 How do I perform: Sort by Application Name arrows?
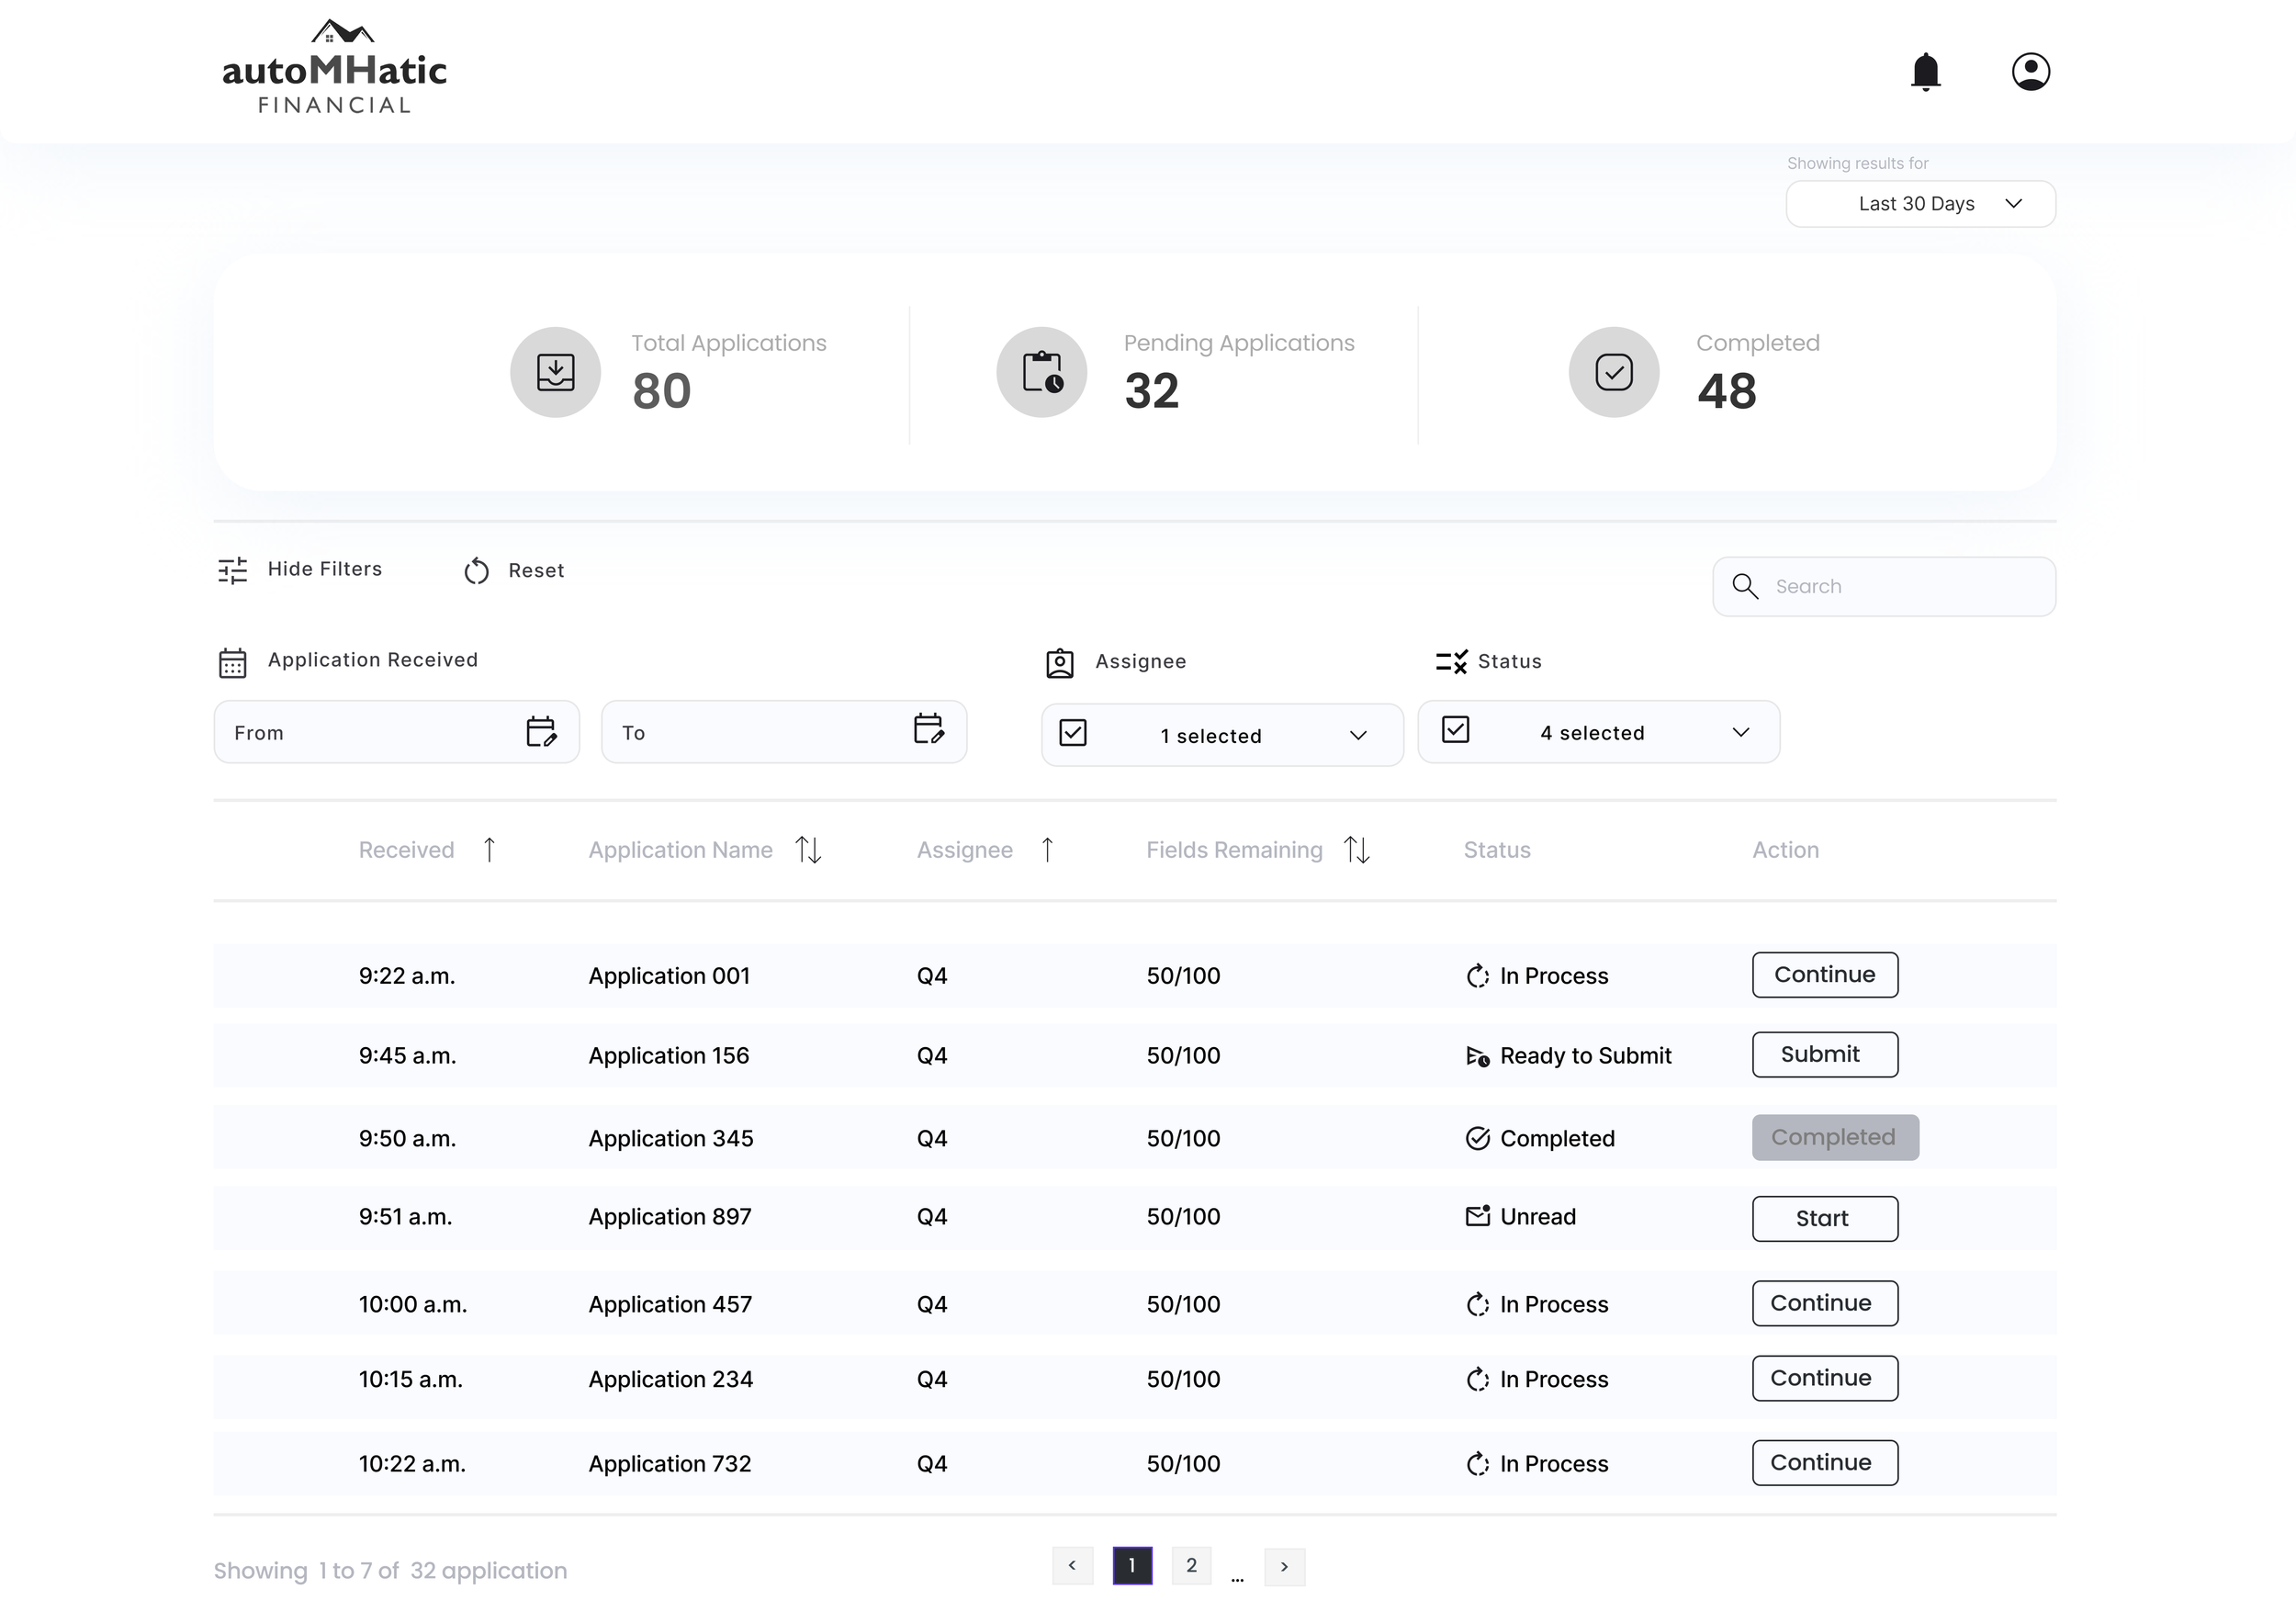click(x=808, y=850)
